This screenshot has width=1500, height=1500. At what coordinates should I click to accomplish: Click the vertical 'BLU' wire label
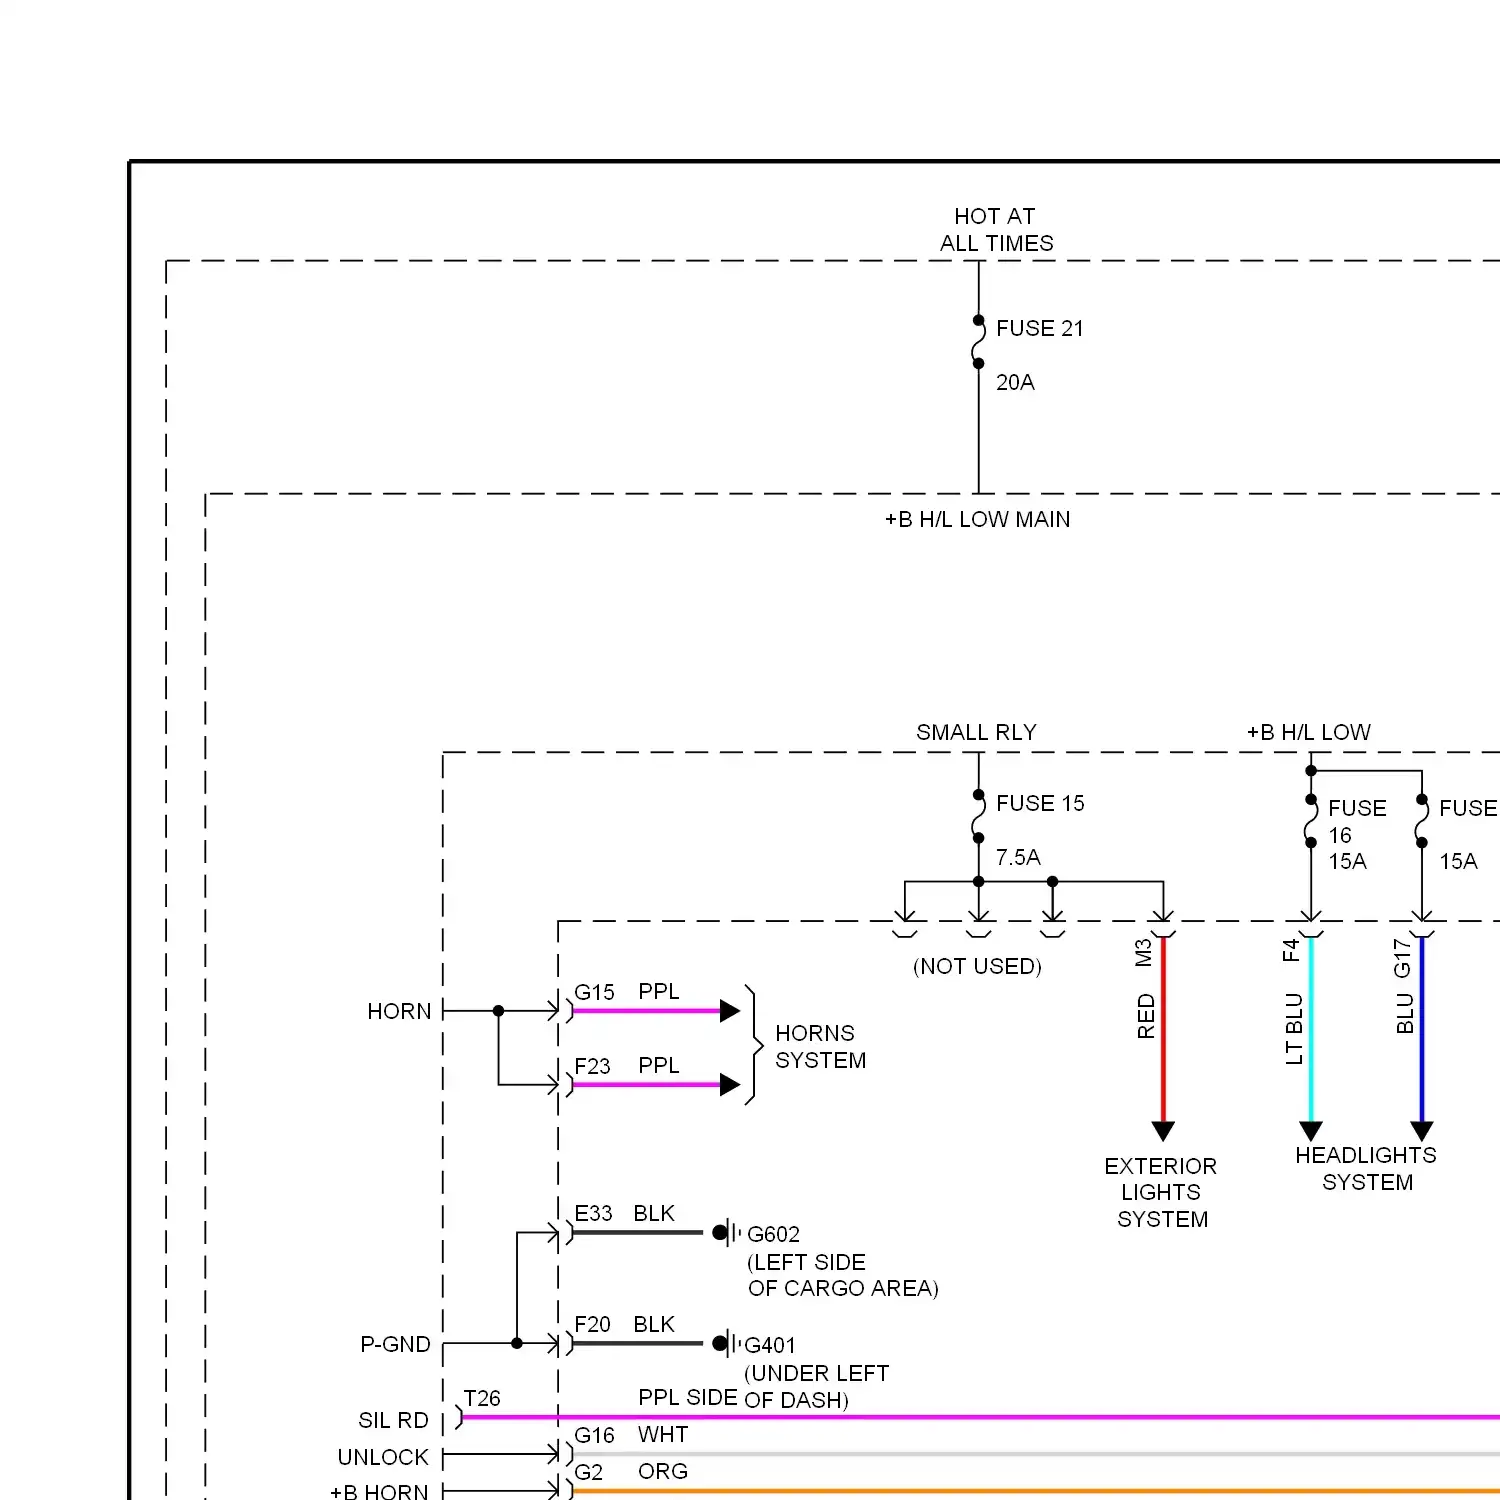coord(1405,1013)
